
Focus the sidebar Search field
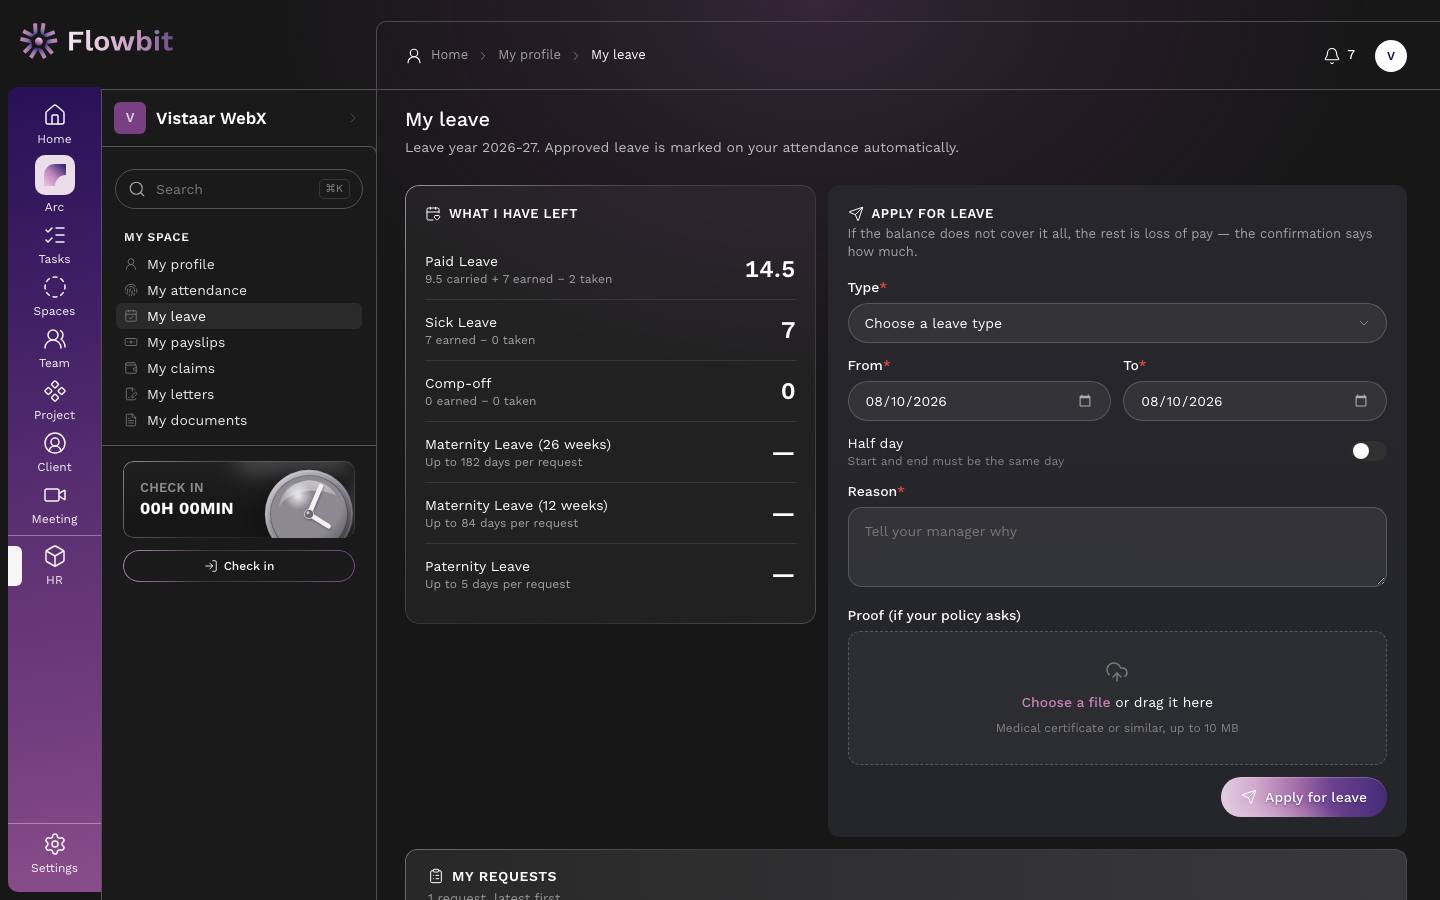[239, 189]
